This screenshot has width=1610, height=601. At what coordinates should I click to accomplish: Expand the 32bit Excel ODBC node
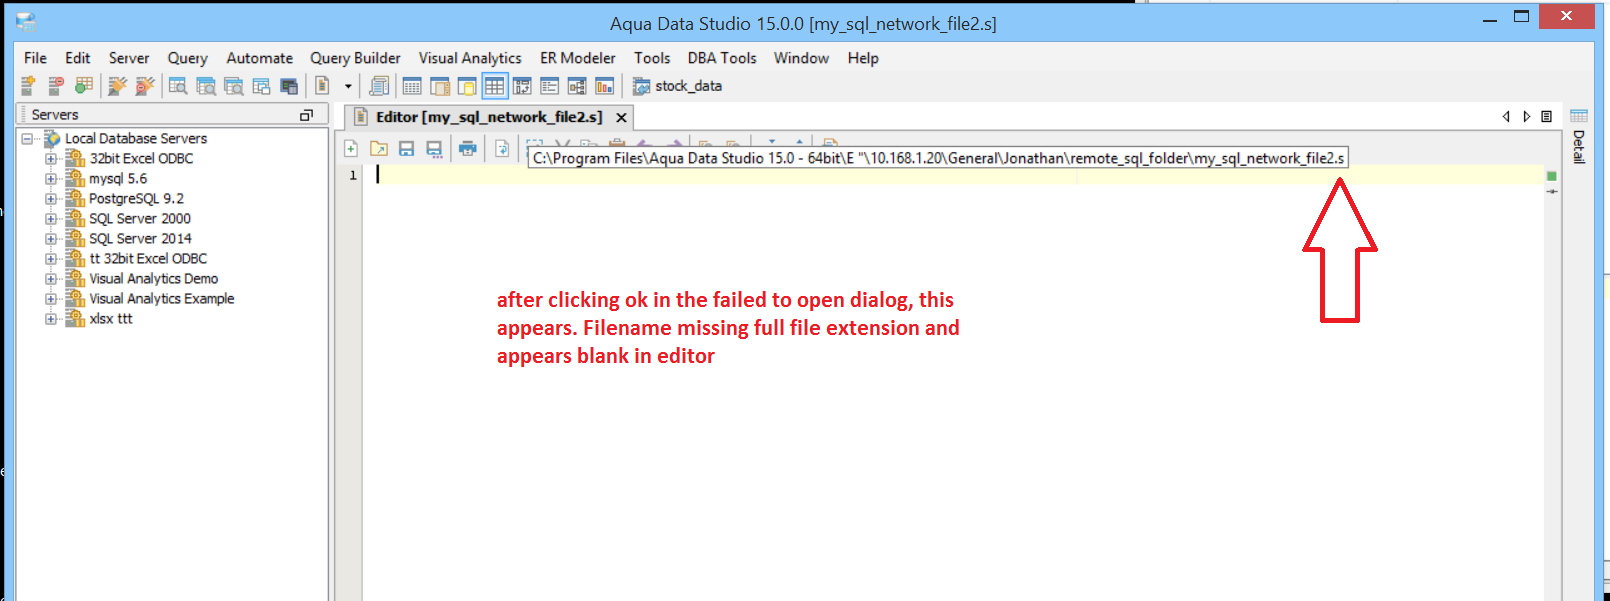click(x=51, y=159)
